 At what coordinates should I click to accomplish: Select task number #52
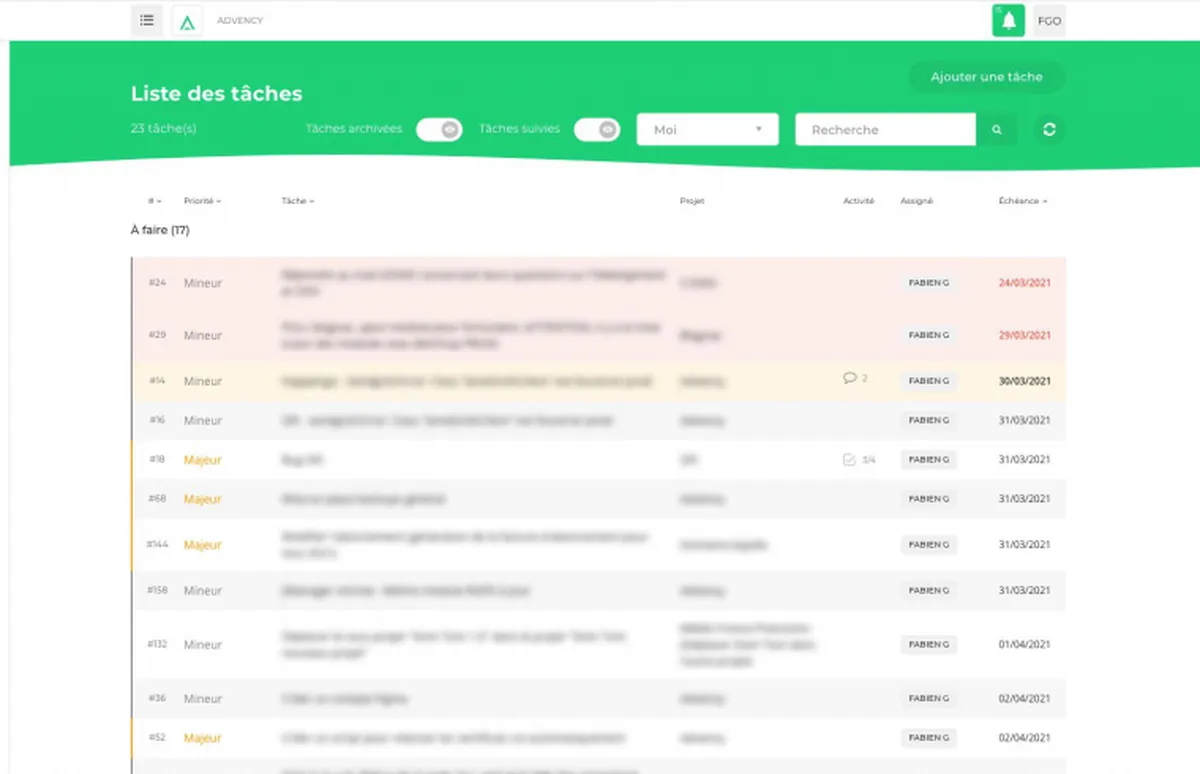tap(157, 738)
